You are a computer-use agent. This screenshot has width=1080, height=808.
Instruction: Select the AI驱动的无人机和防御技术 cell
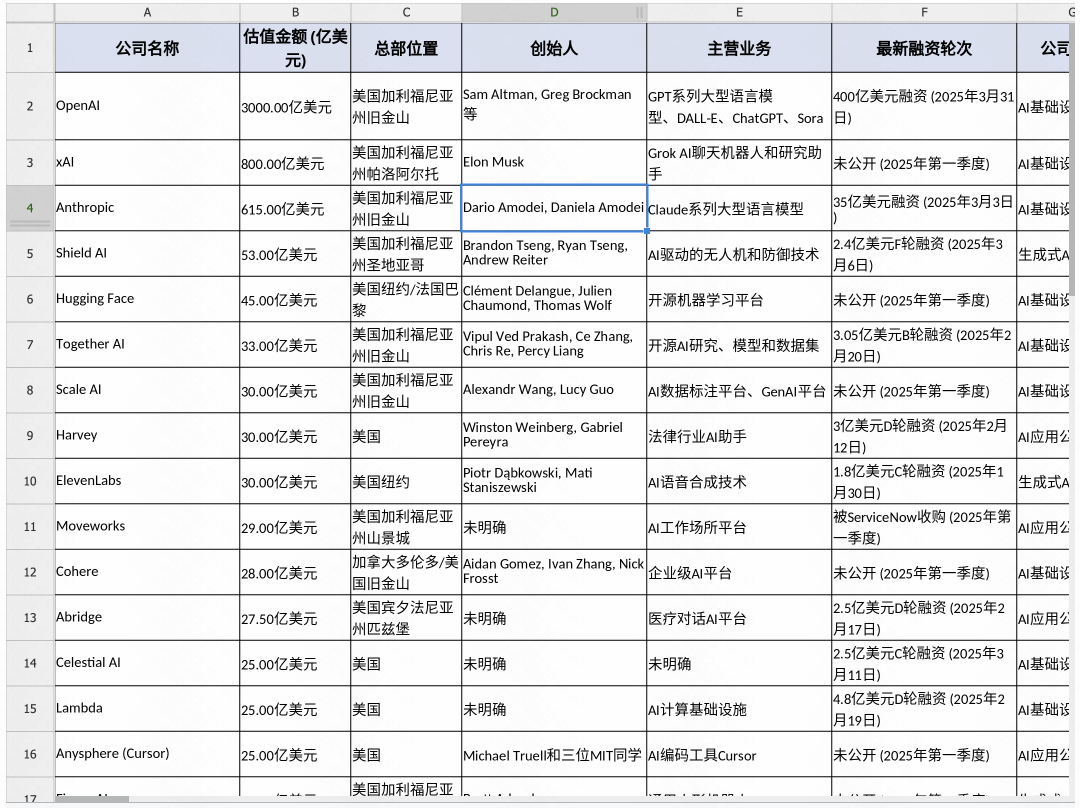pos(739,253)
